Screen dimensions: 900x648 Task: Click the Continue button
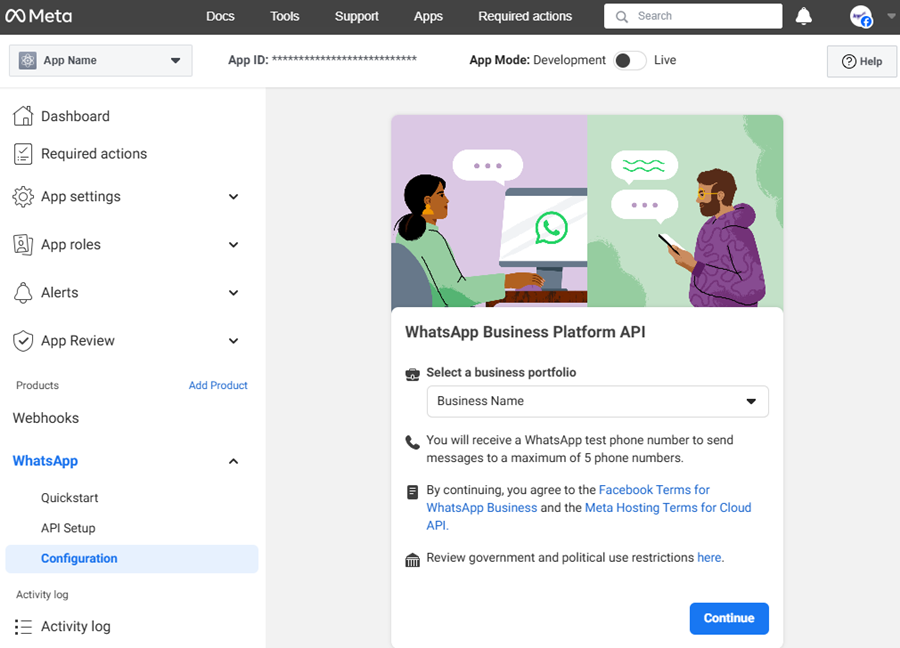coord(729,618)
